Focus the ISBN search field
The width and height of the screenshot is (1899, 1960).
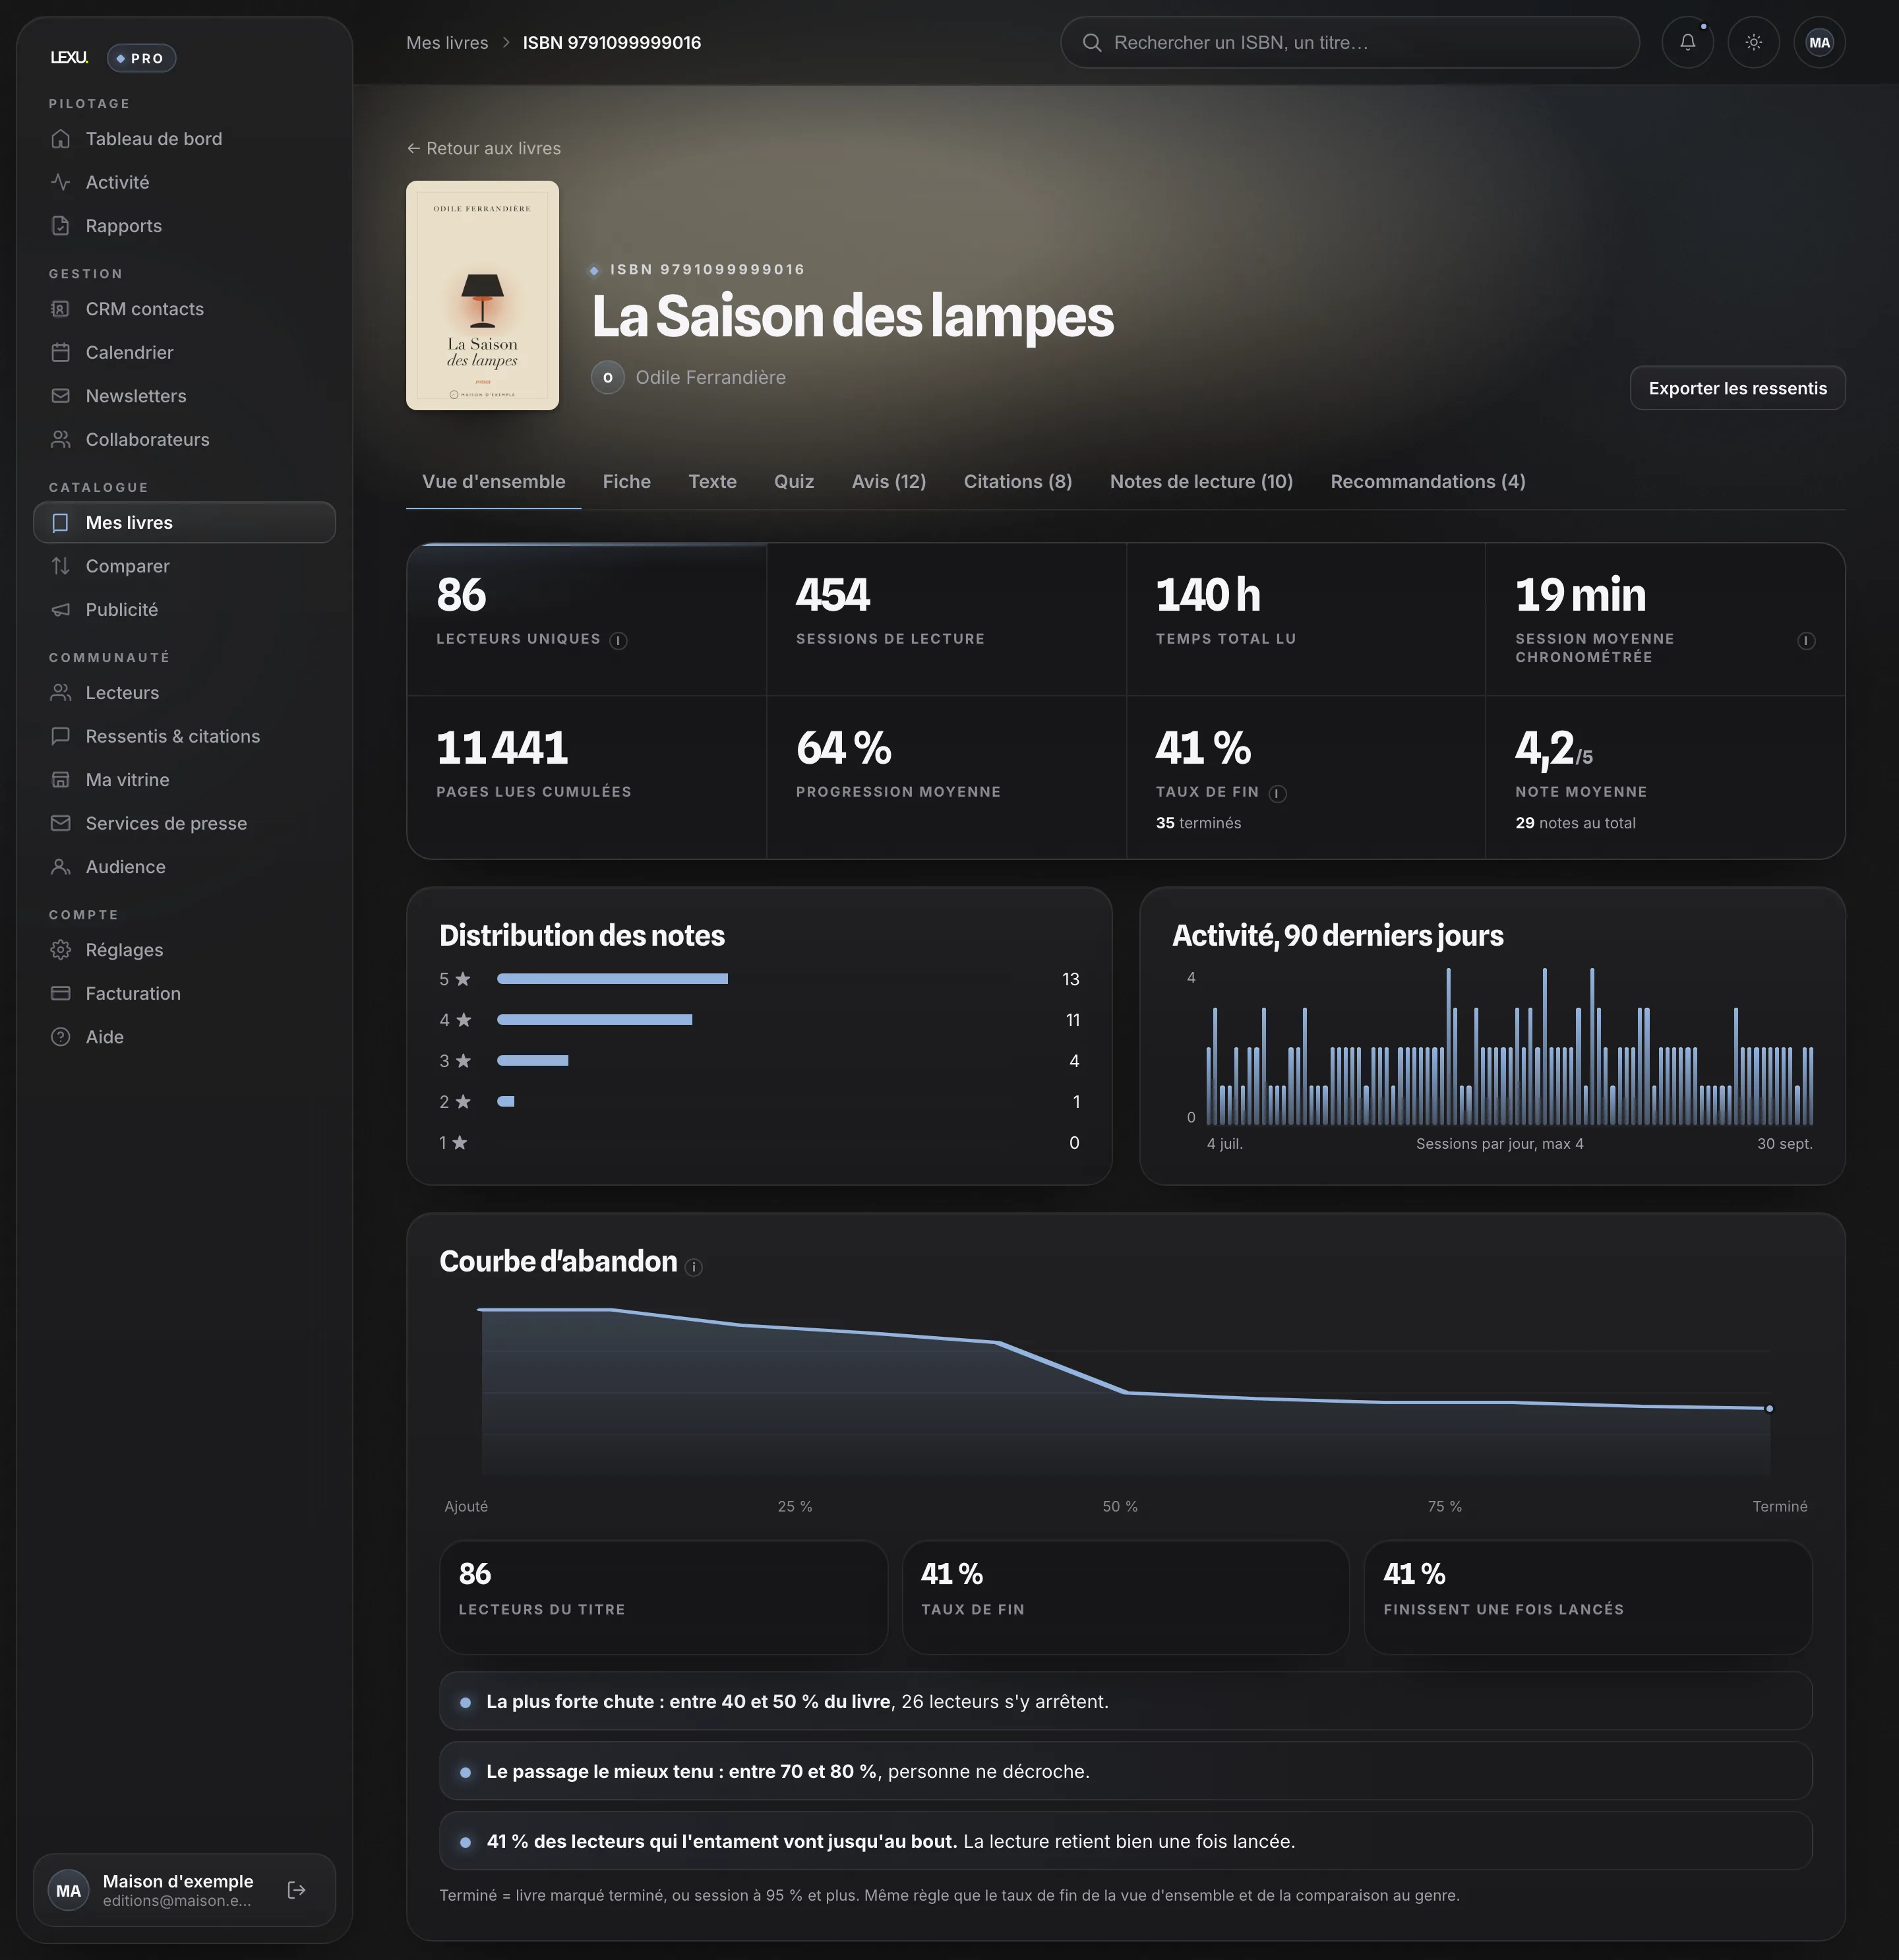click(x=1350, y=43)
